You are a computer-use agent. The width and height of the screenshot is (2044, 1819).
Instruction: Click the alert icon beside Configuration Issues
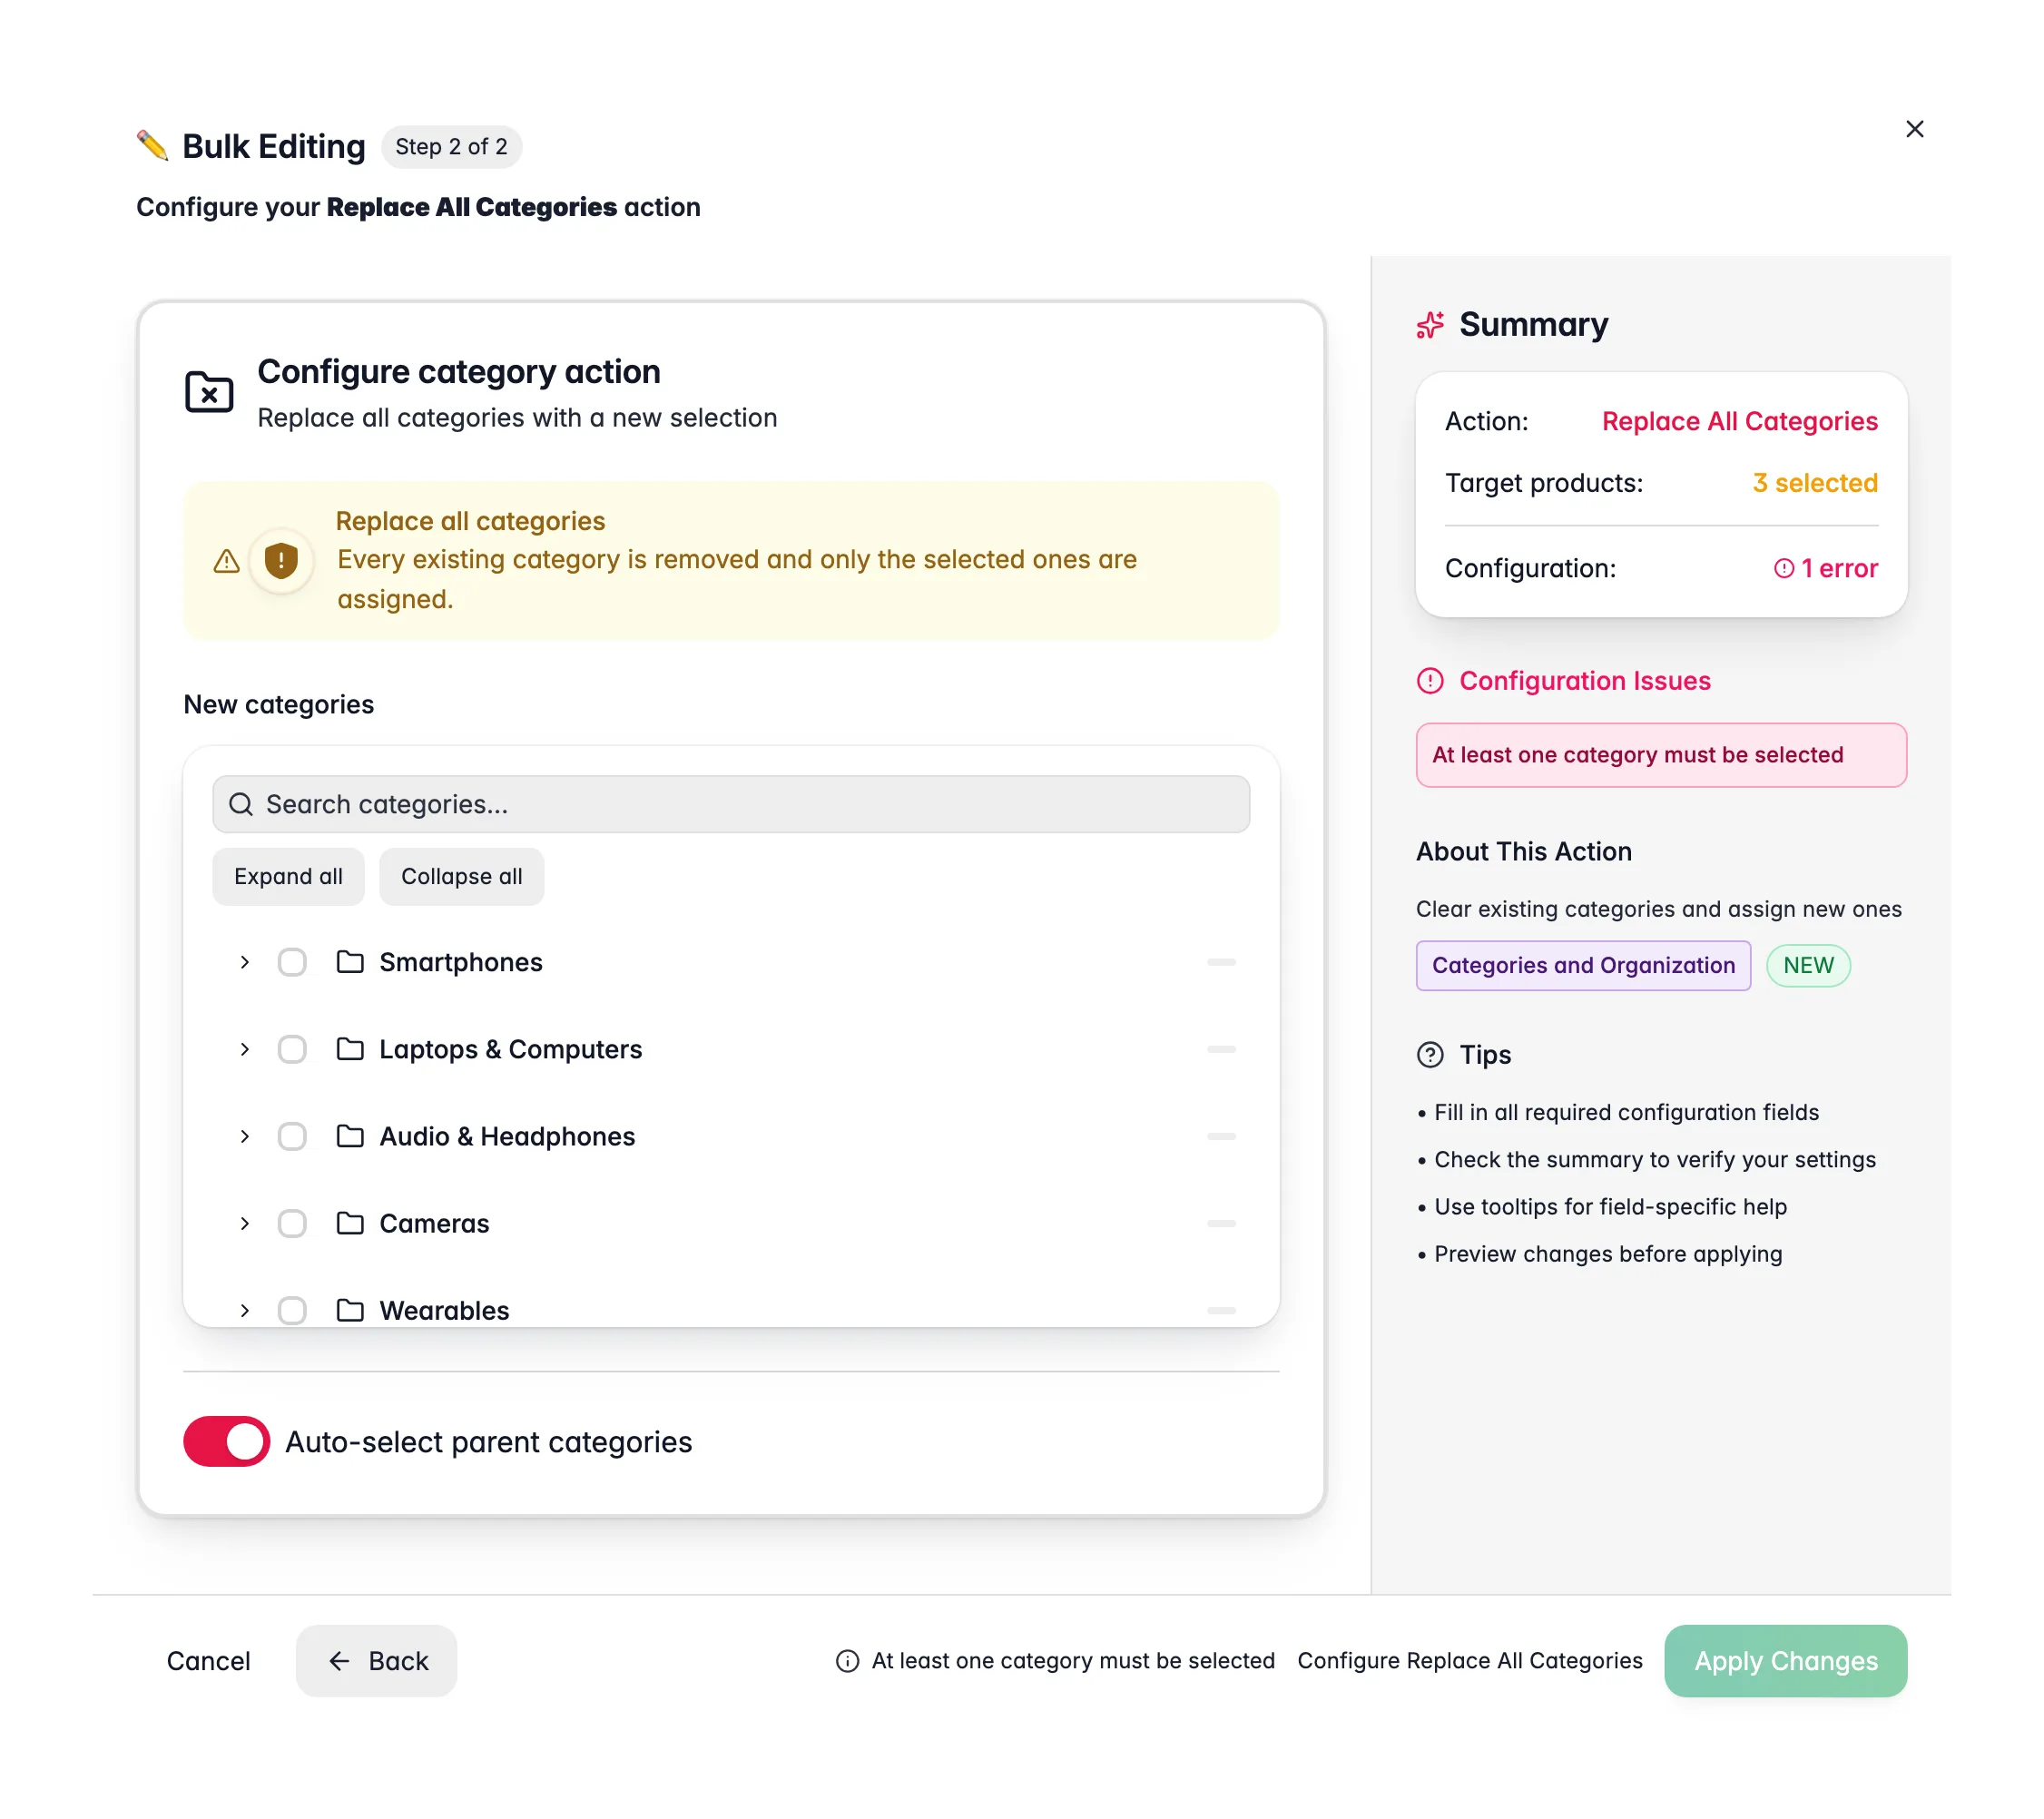(x=1430, y=681)
